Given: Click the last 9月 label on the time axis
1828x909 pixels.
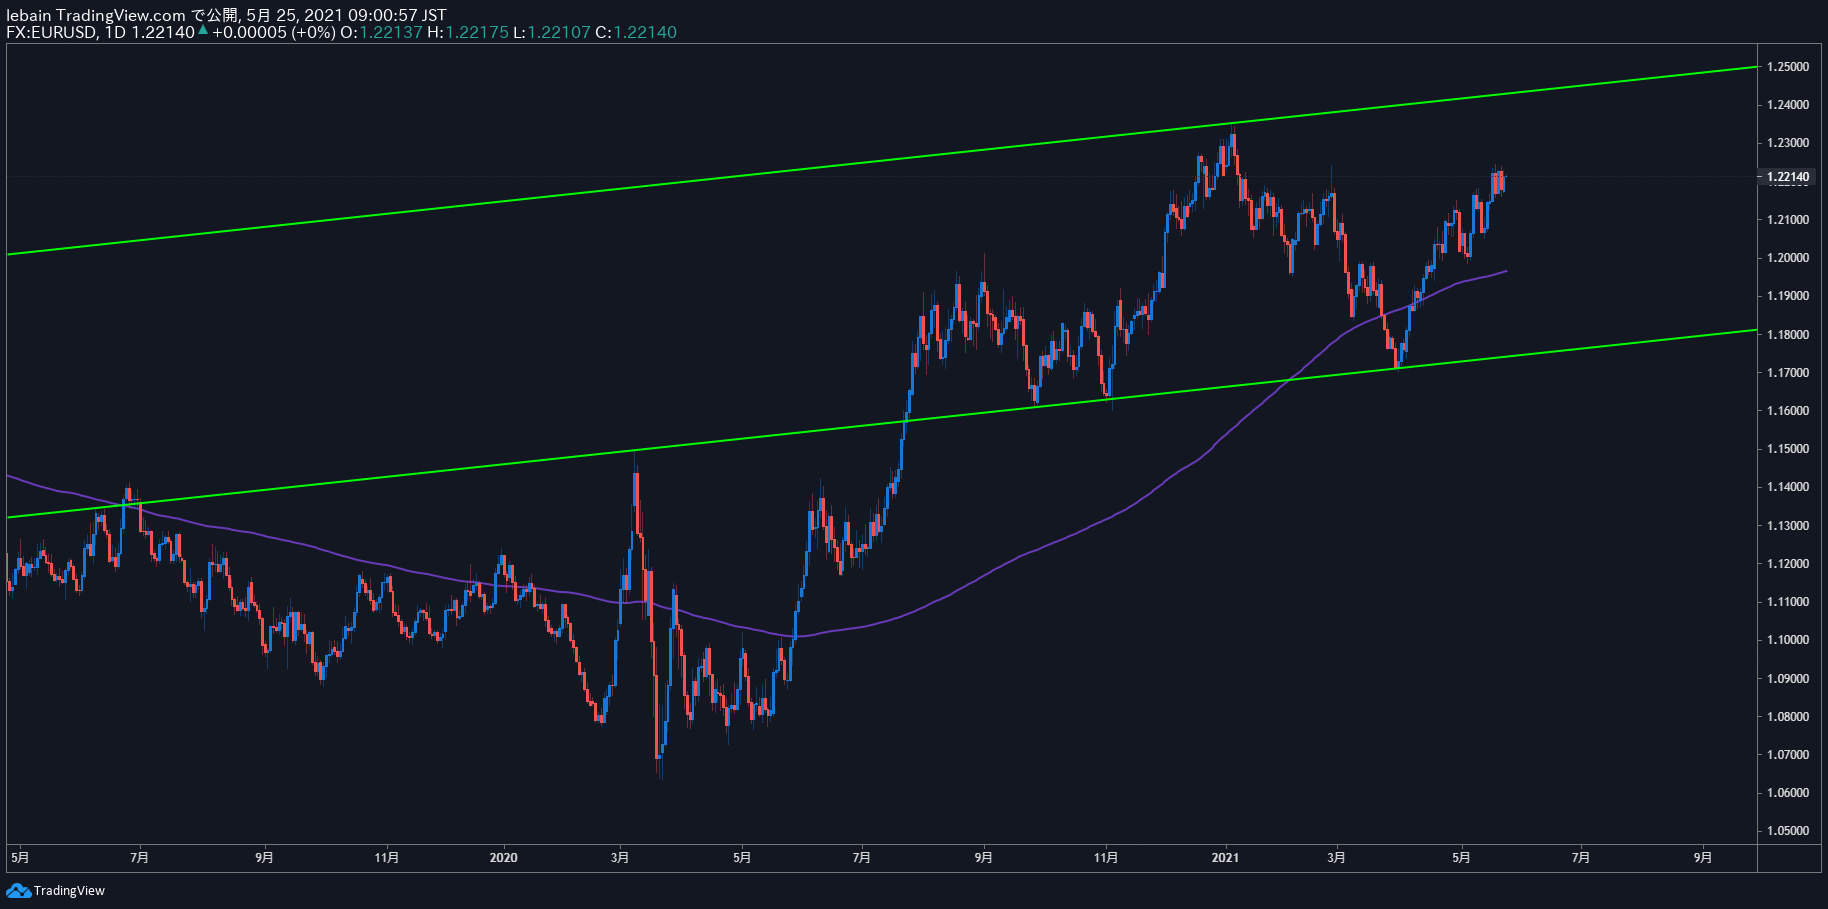Looking at the screenshot, I should tap(1703, 858).
